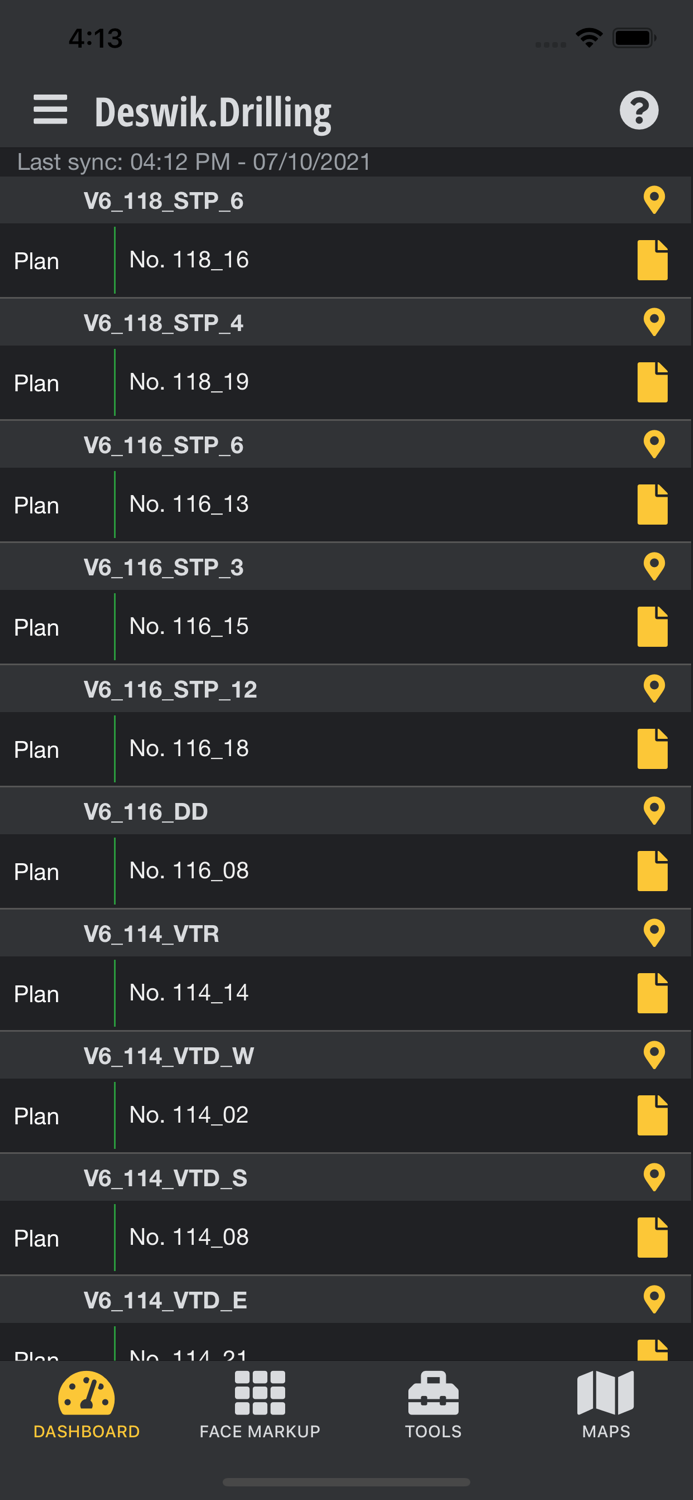The width and height of the screenshot is (693, 1500).
Task: Tap location pin for V6_114_VTR
Action: point(654,932)
